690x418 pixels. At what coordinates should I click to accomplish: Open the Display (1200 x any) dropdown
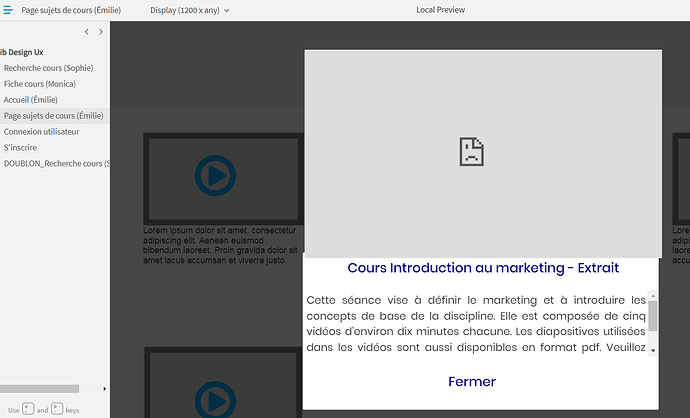coord(190,10)
